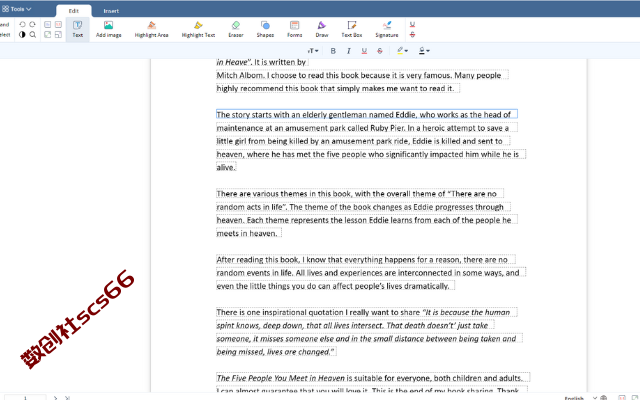Screen dimensions: 640x400
Task: Open the Shapes tool
Action: (x=265, y=29)
